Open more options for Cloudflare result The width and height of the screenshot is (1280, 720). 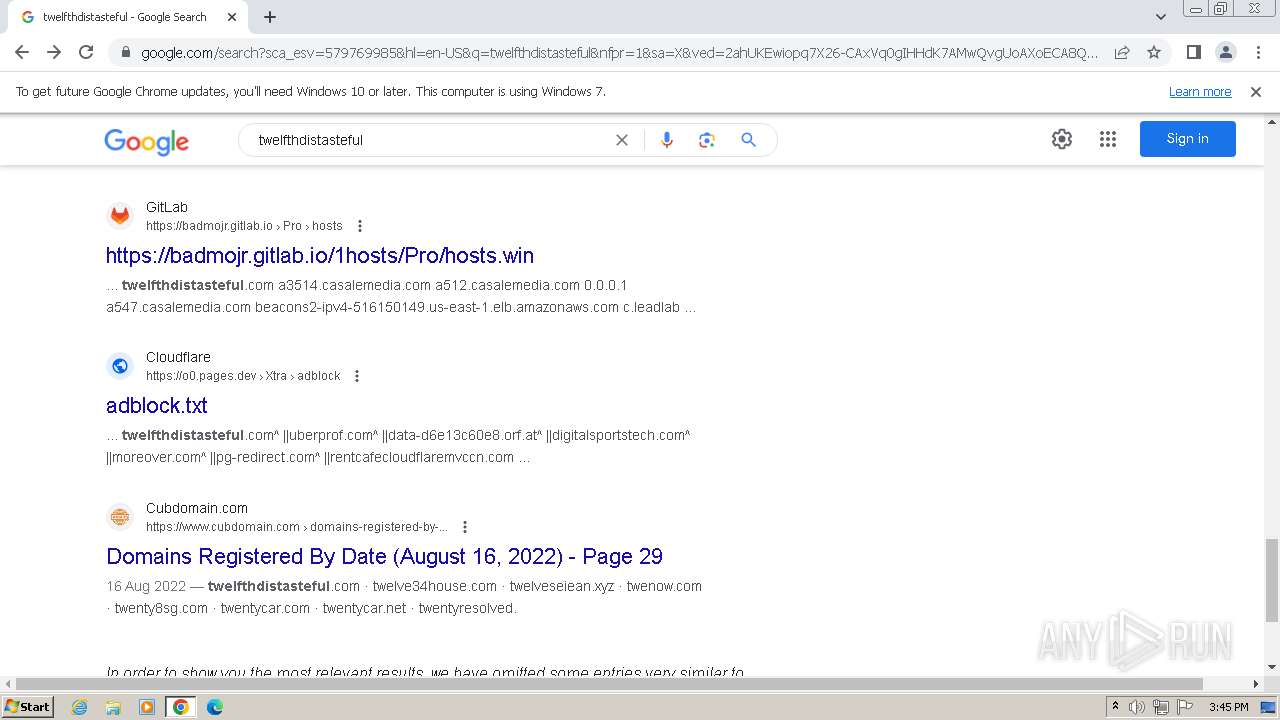pyautogui.click(x=357, y=376)
